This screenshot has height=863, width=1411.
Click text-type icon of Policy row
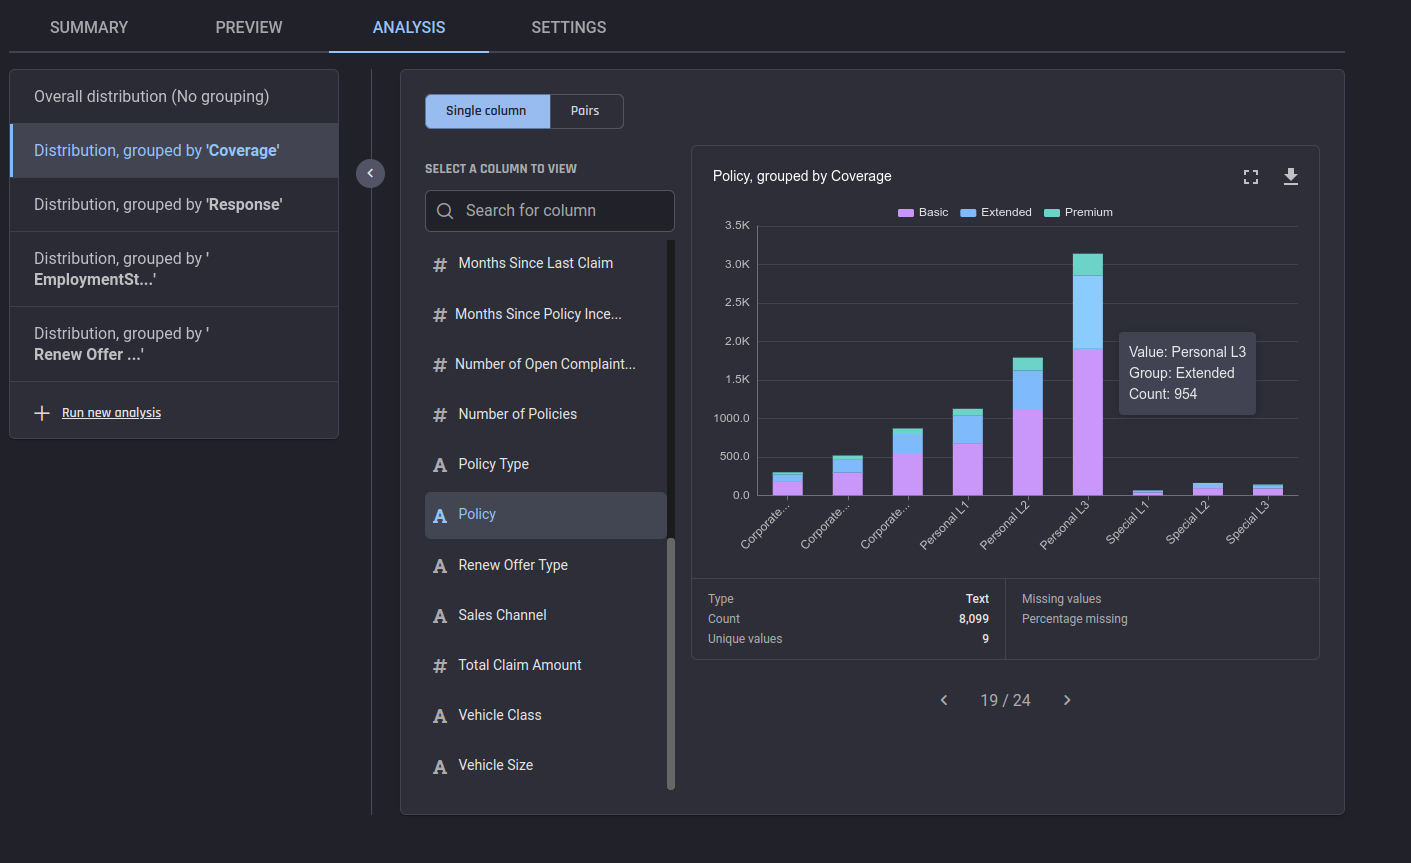(440, 516)
